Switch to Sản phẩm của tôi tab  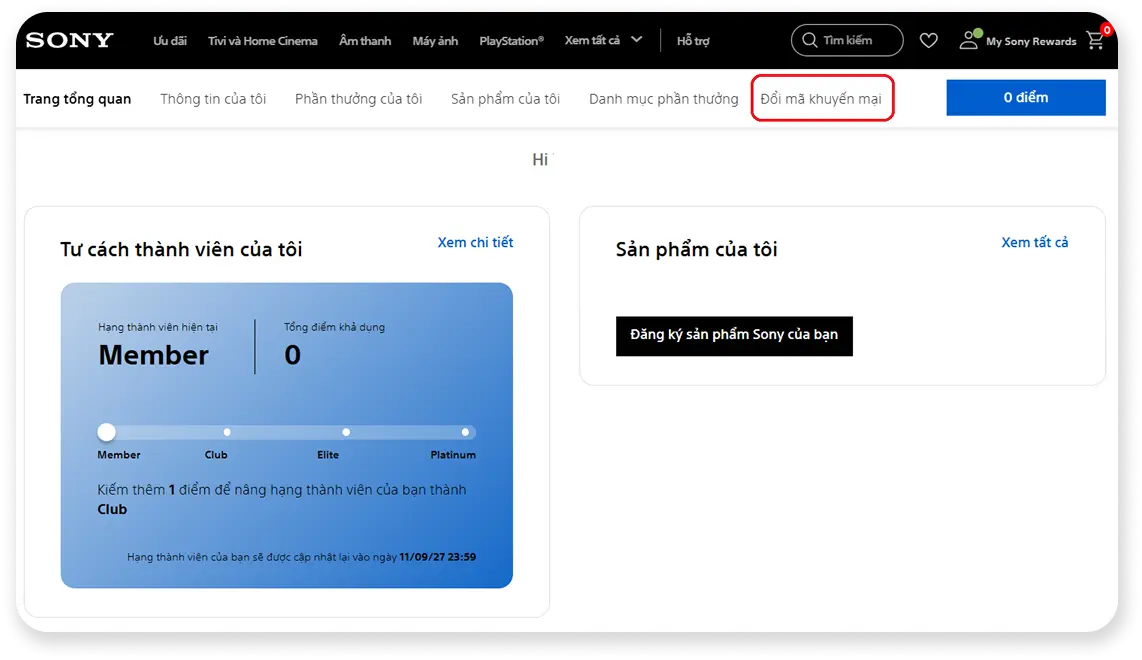(505, 98)
